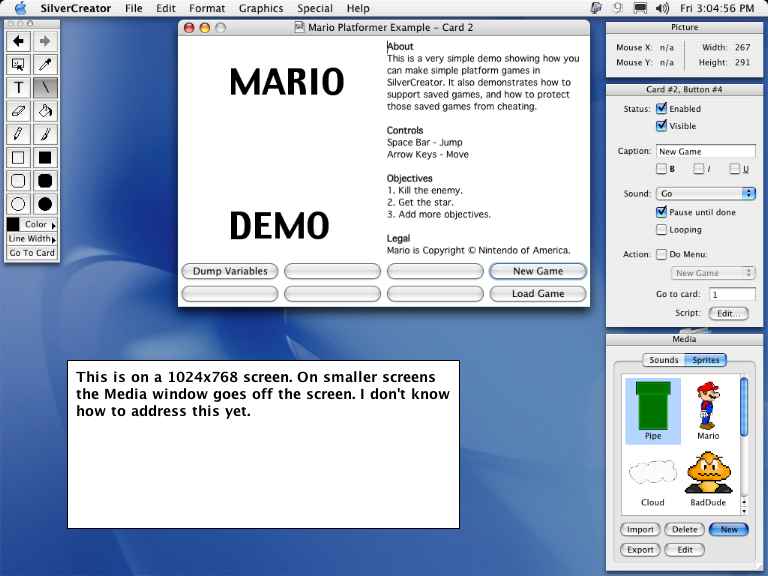Click the Import button in Media panel

[640, 529]
